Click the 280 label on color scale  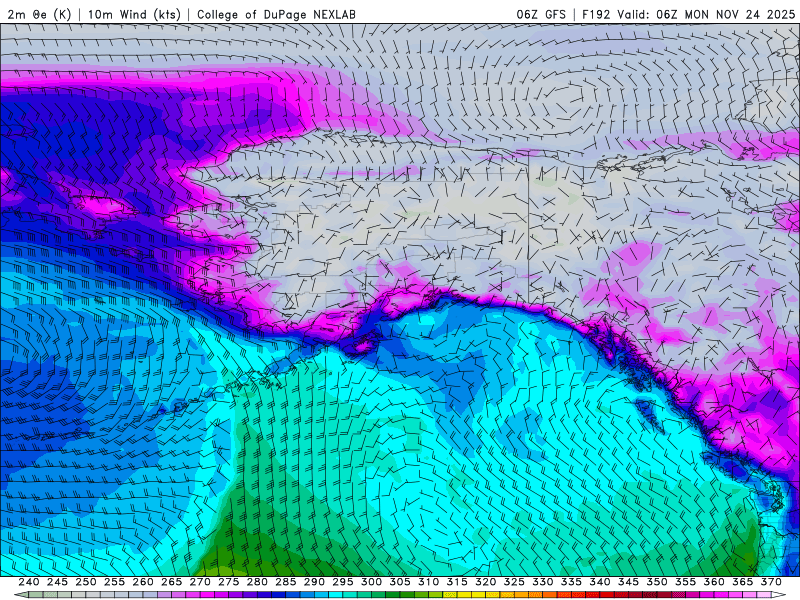pyautogui.click(x=257, y=582)
